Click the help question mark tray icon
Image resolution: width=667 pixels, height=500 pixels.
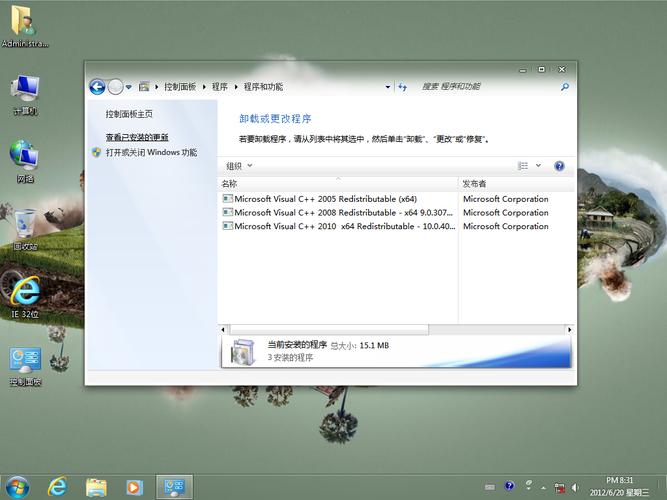[509, 486]
